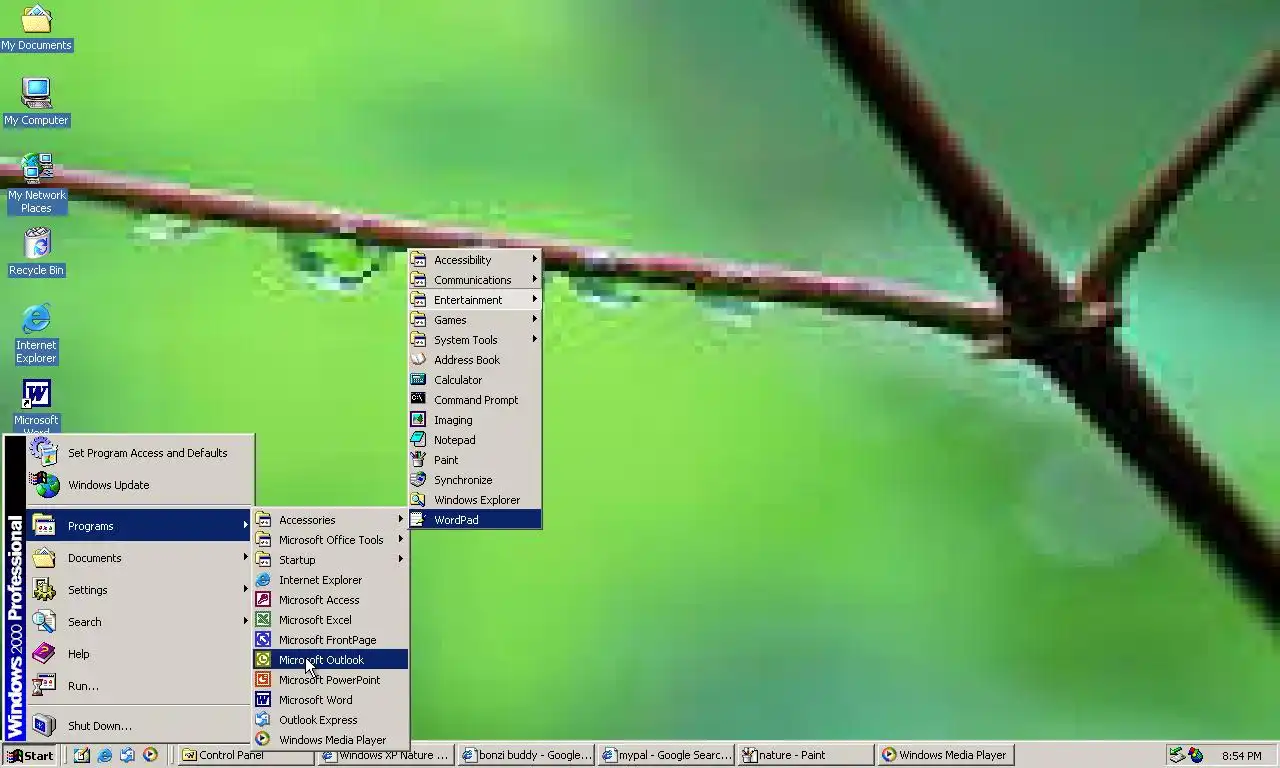Select My Network Places desktop icon

[36, 183]
